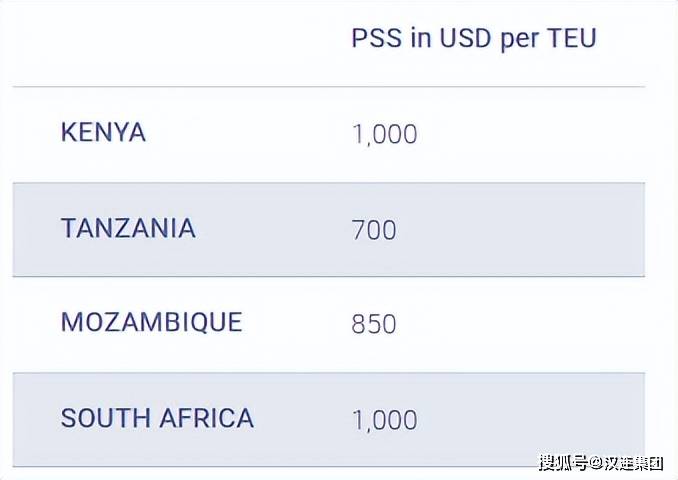Click South Africa's 1,000 surcharge value

coord(385,420)
